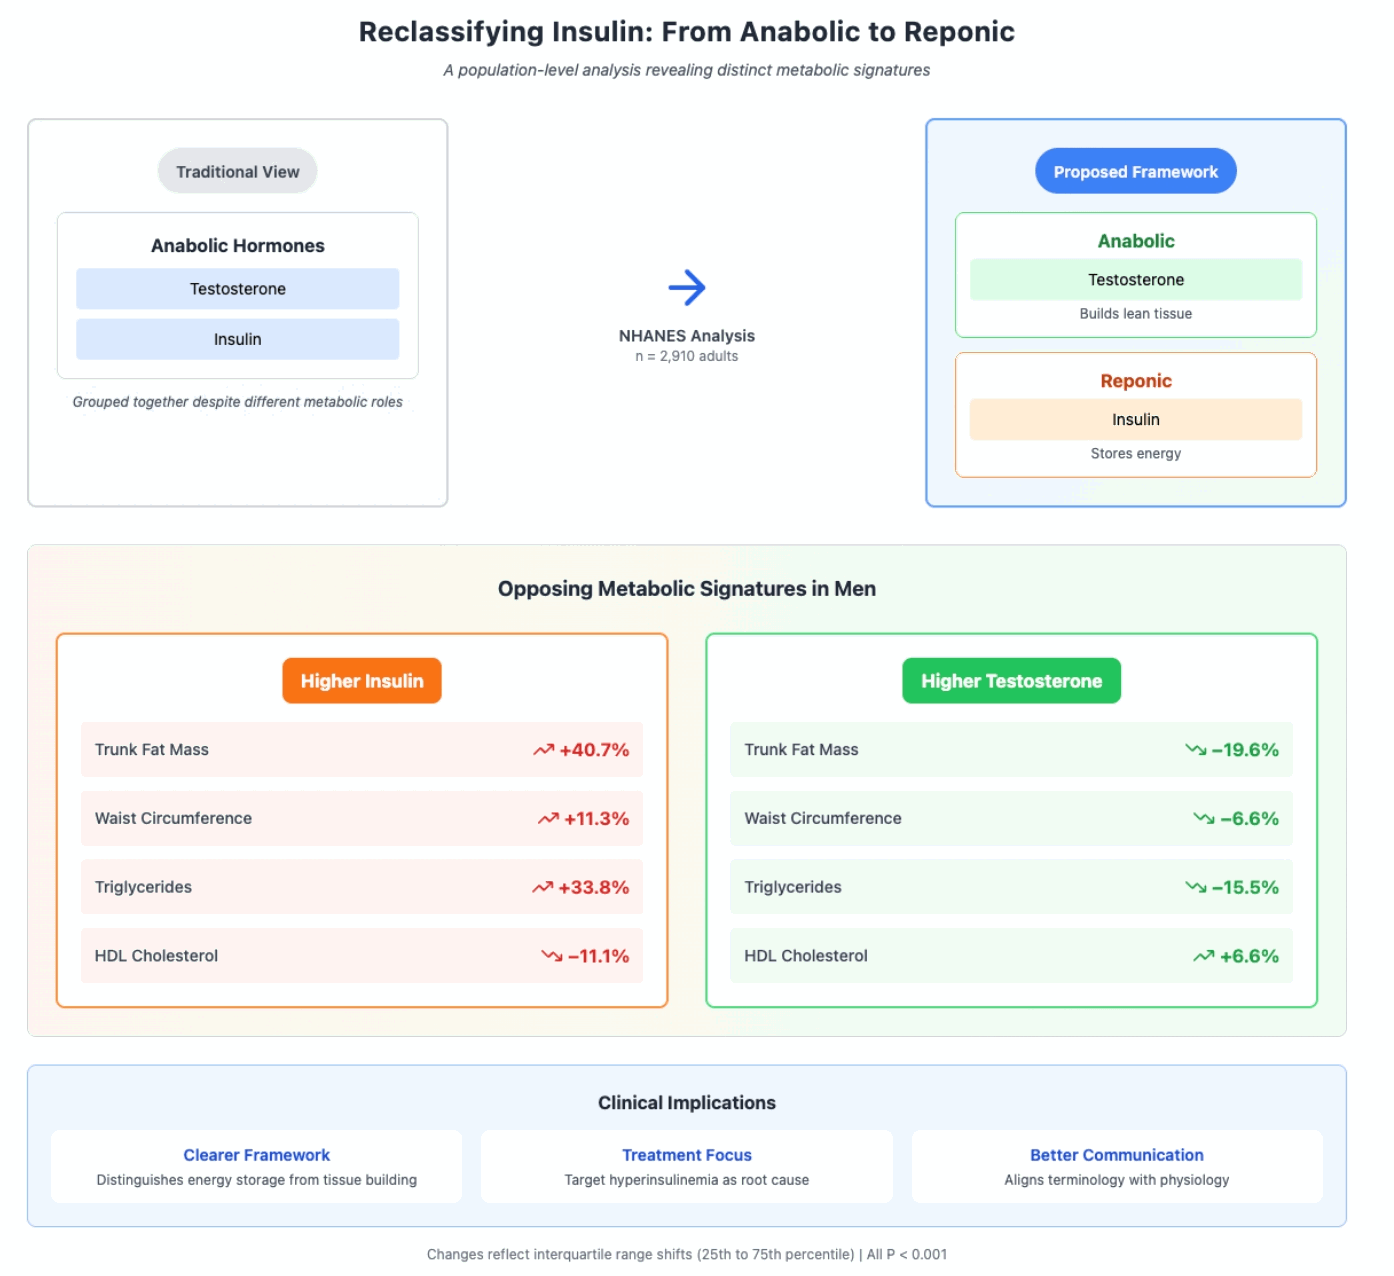Click the orange Higher Insulin badge
The width and height of the screenshot is (1394, 1276).
click(x=362, y=681)
